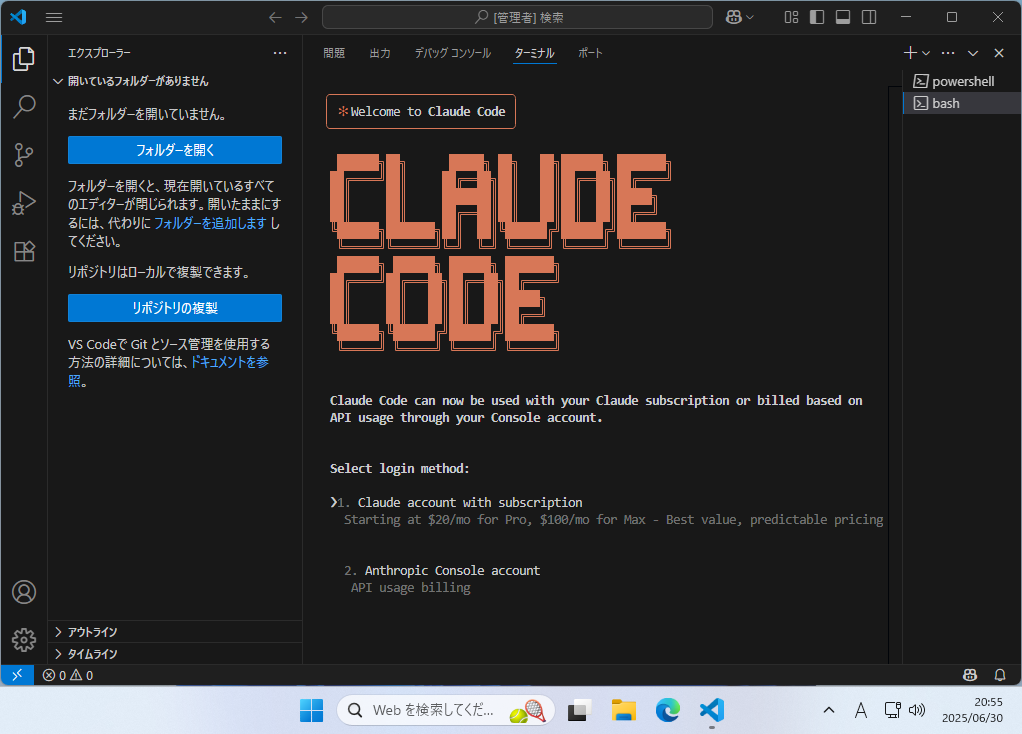The height and width of the screenshot is (734, 1022).
Task: Click the remote window indicator in status bar
Action: point(18,675)
